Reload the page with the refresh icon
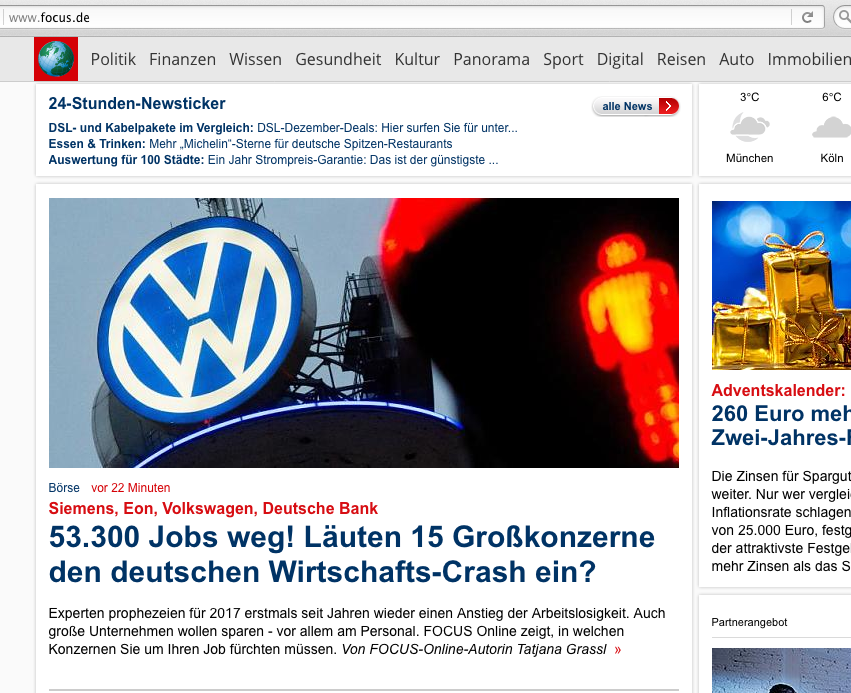851x693 pixels. pyautogui.click(x=808, y=17)
